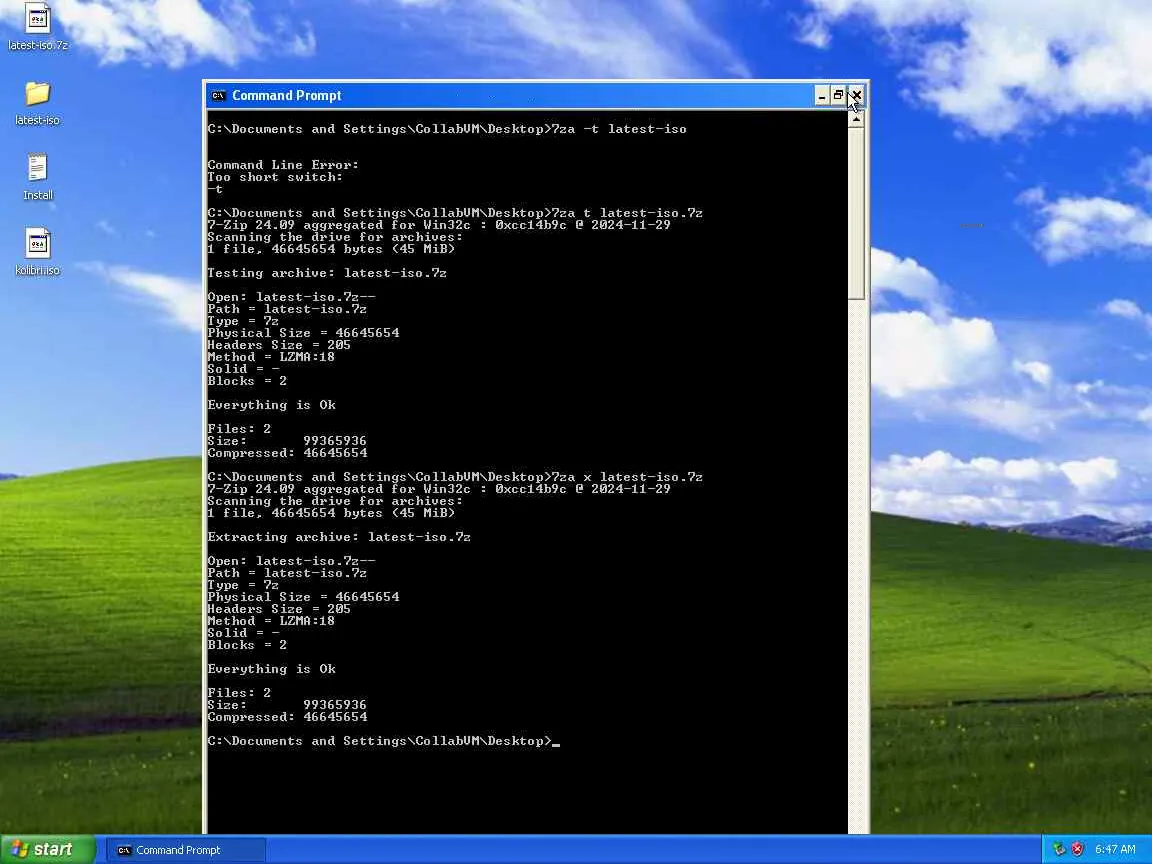
Task: Restore down the Command Prompt window
Action: point(838,96)
